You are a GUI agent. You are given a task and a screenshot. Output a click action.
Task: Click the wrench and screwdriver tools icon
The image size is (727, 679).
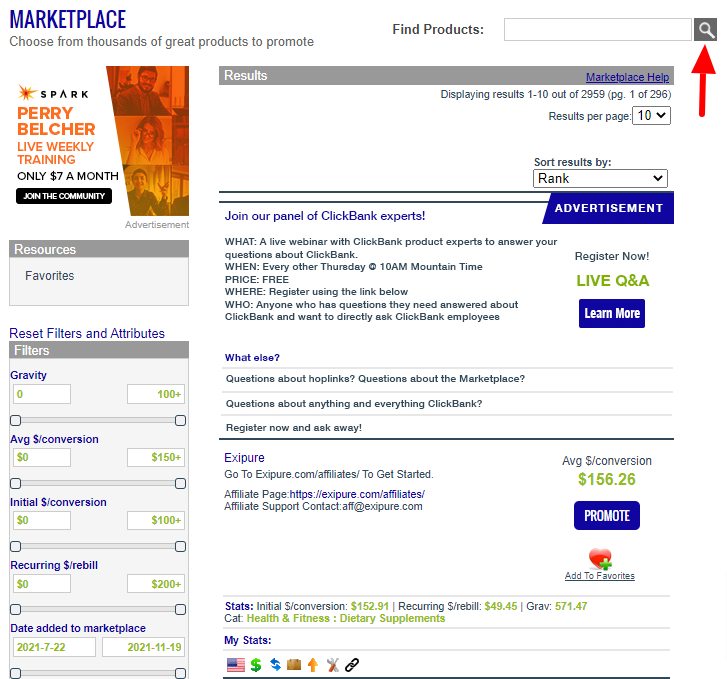pos(332,665)
